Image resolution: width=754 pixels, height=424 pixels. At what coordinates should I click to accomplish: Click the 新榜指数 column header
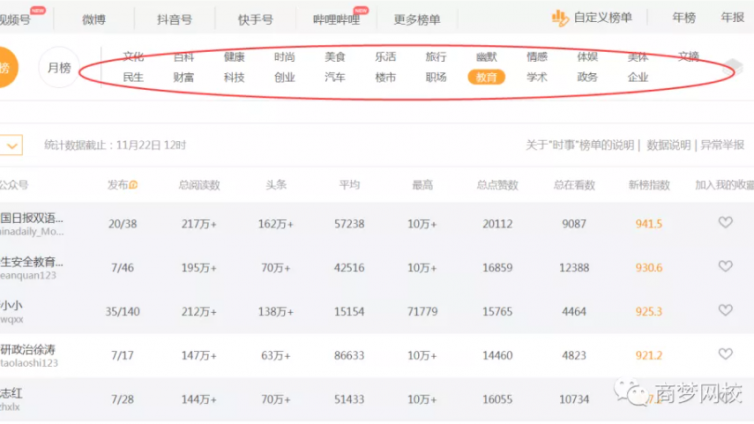tap(649, 185)
